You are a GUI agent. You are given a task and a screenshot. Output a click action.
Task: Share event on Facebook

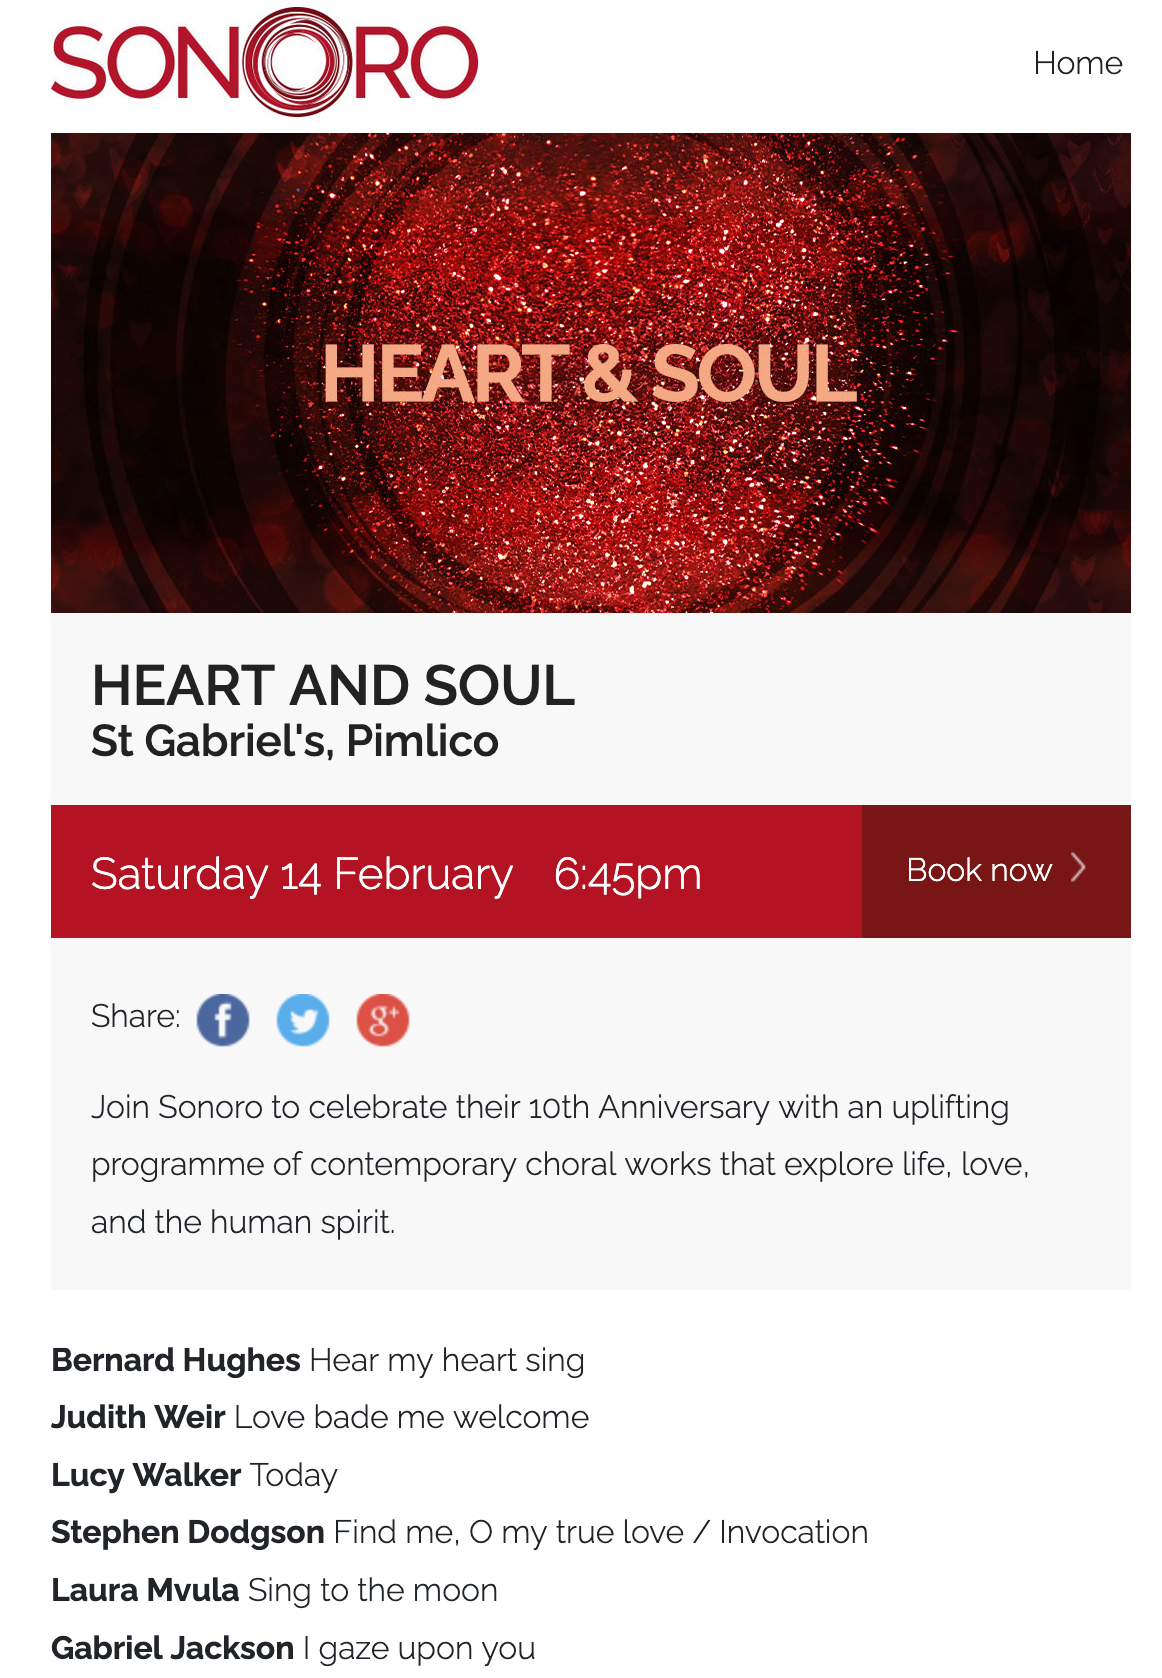point(223,1020)
